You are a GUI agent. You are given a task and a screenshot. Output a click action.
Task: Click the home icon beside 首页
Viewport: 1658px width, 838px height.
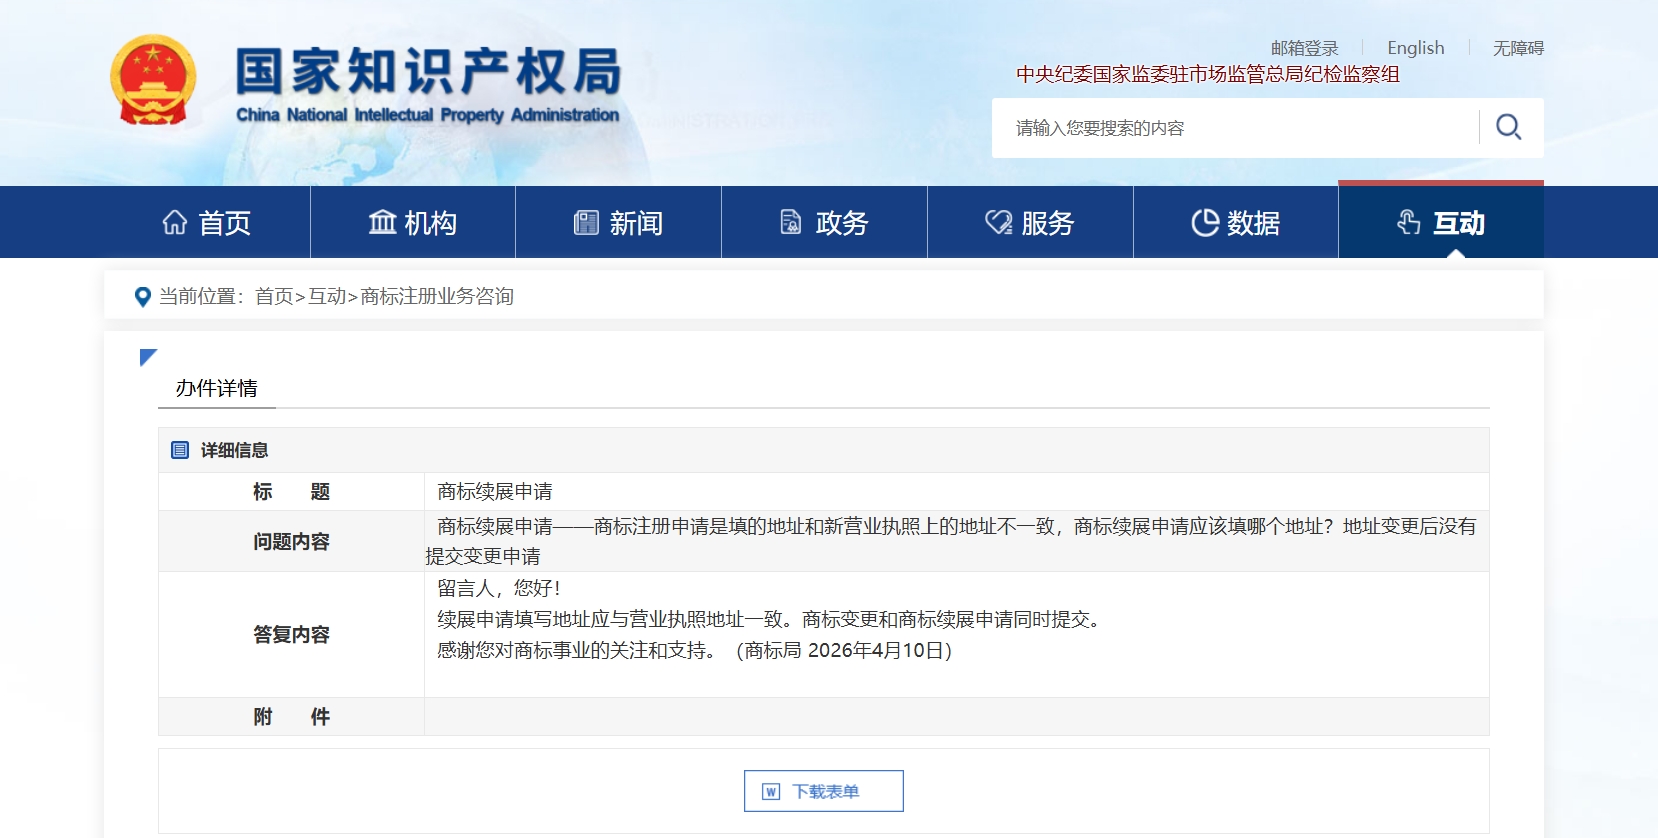click(x=175, y=222)
